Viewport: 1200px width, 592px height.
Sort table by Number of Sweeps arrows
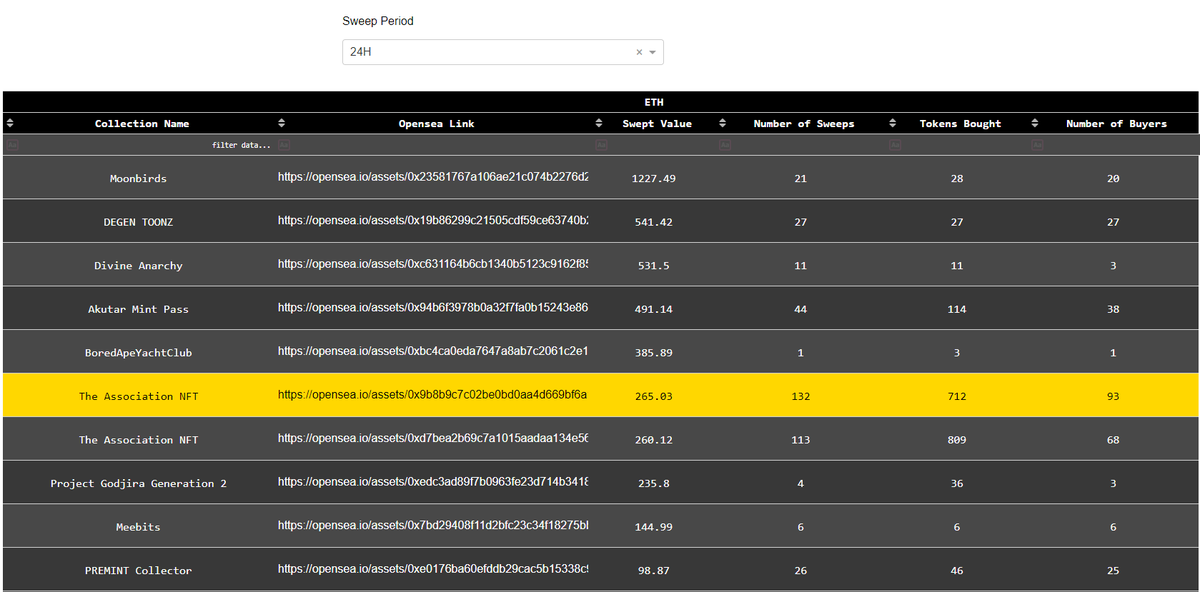tap(721, 124)
